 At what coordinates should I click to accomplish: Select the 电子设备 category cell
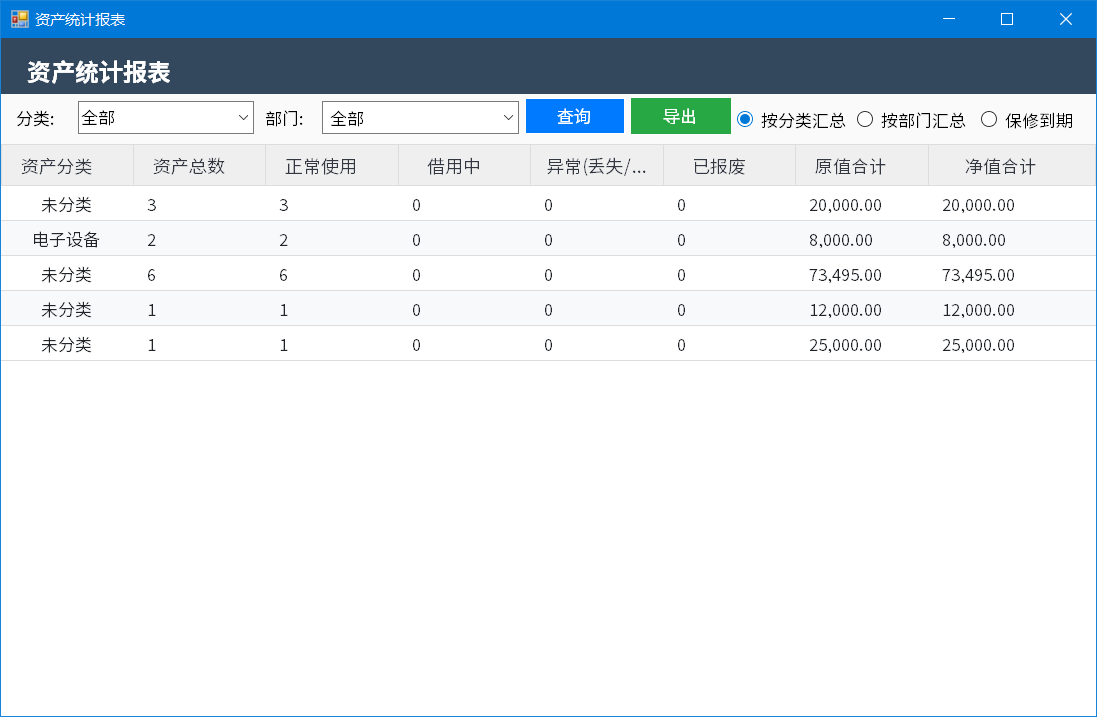pyautogui.click(x=66, y=240)
